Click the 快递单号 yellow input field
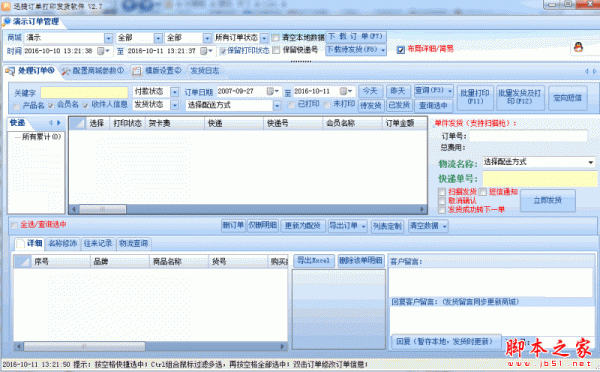This screenshot has height=372, width=600. tap(540, 179)
